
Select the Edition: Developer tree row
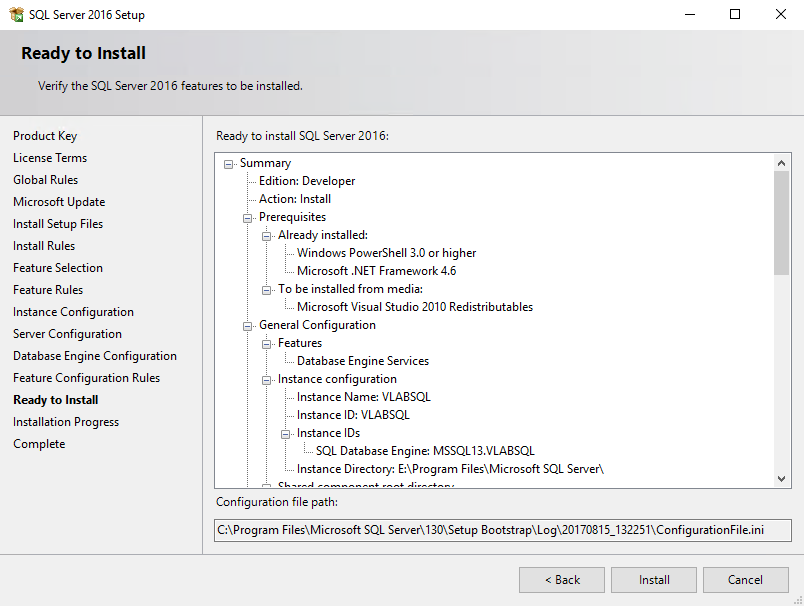[x=307, y=181]
